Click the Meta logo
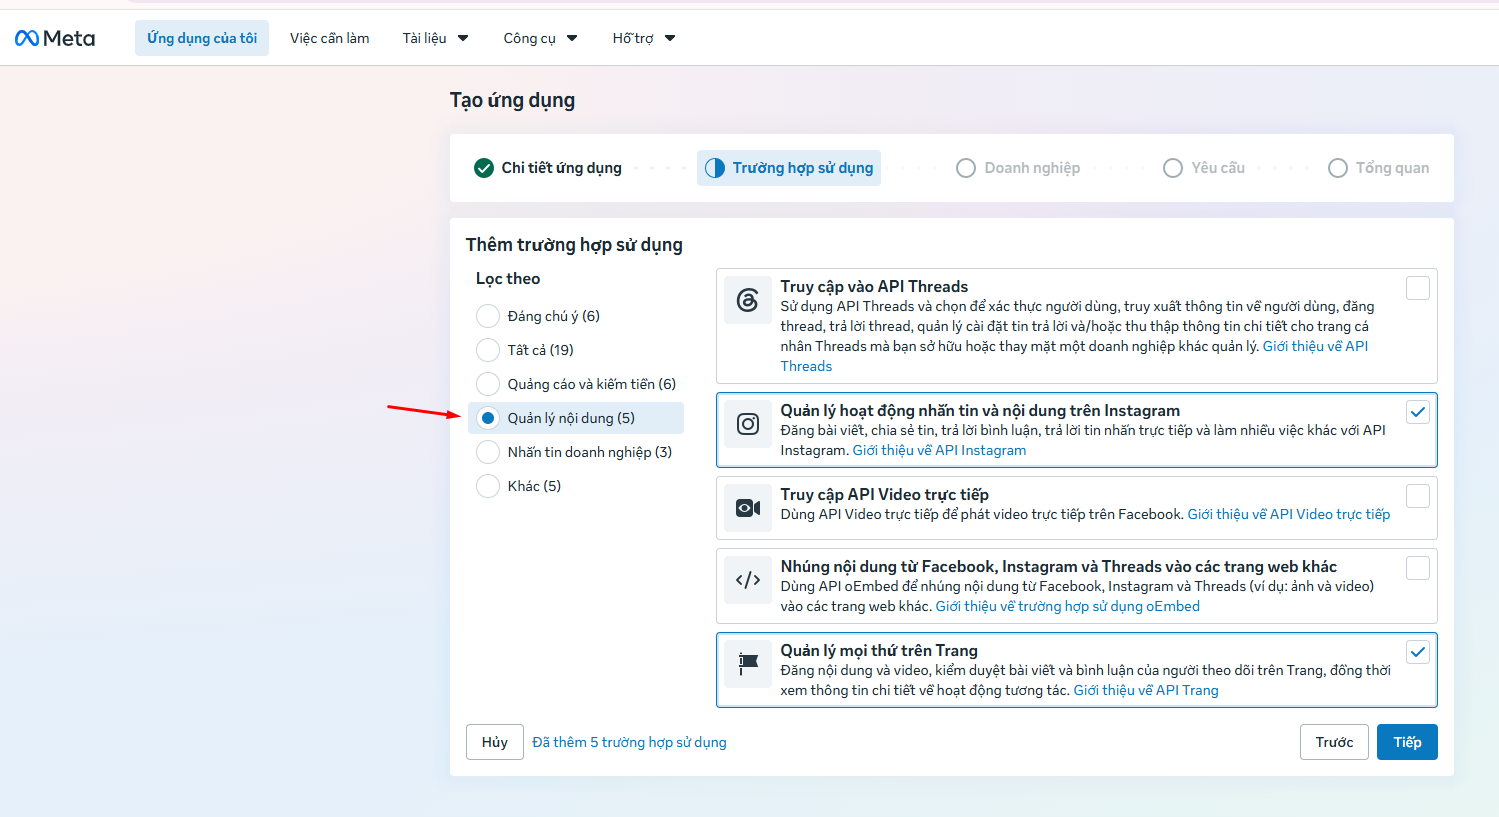 55,38
